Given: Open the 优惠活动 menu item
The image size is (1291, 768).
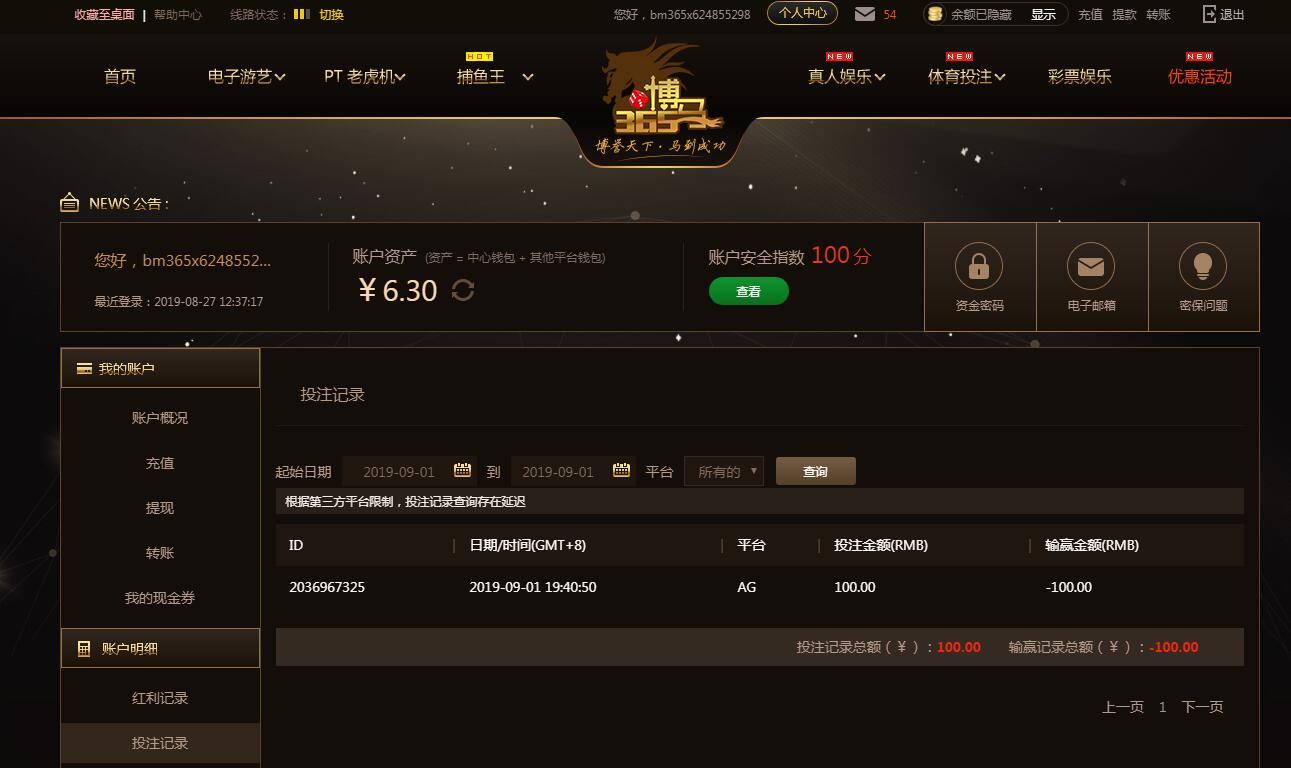Looking at the screenshot, I should 1199,76.
